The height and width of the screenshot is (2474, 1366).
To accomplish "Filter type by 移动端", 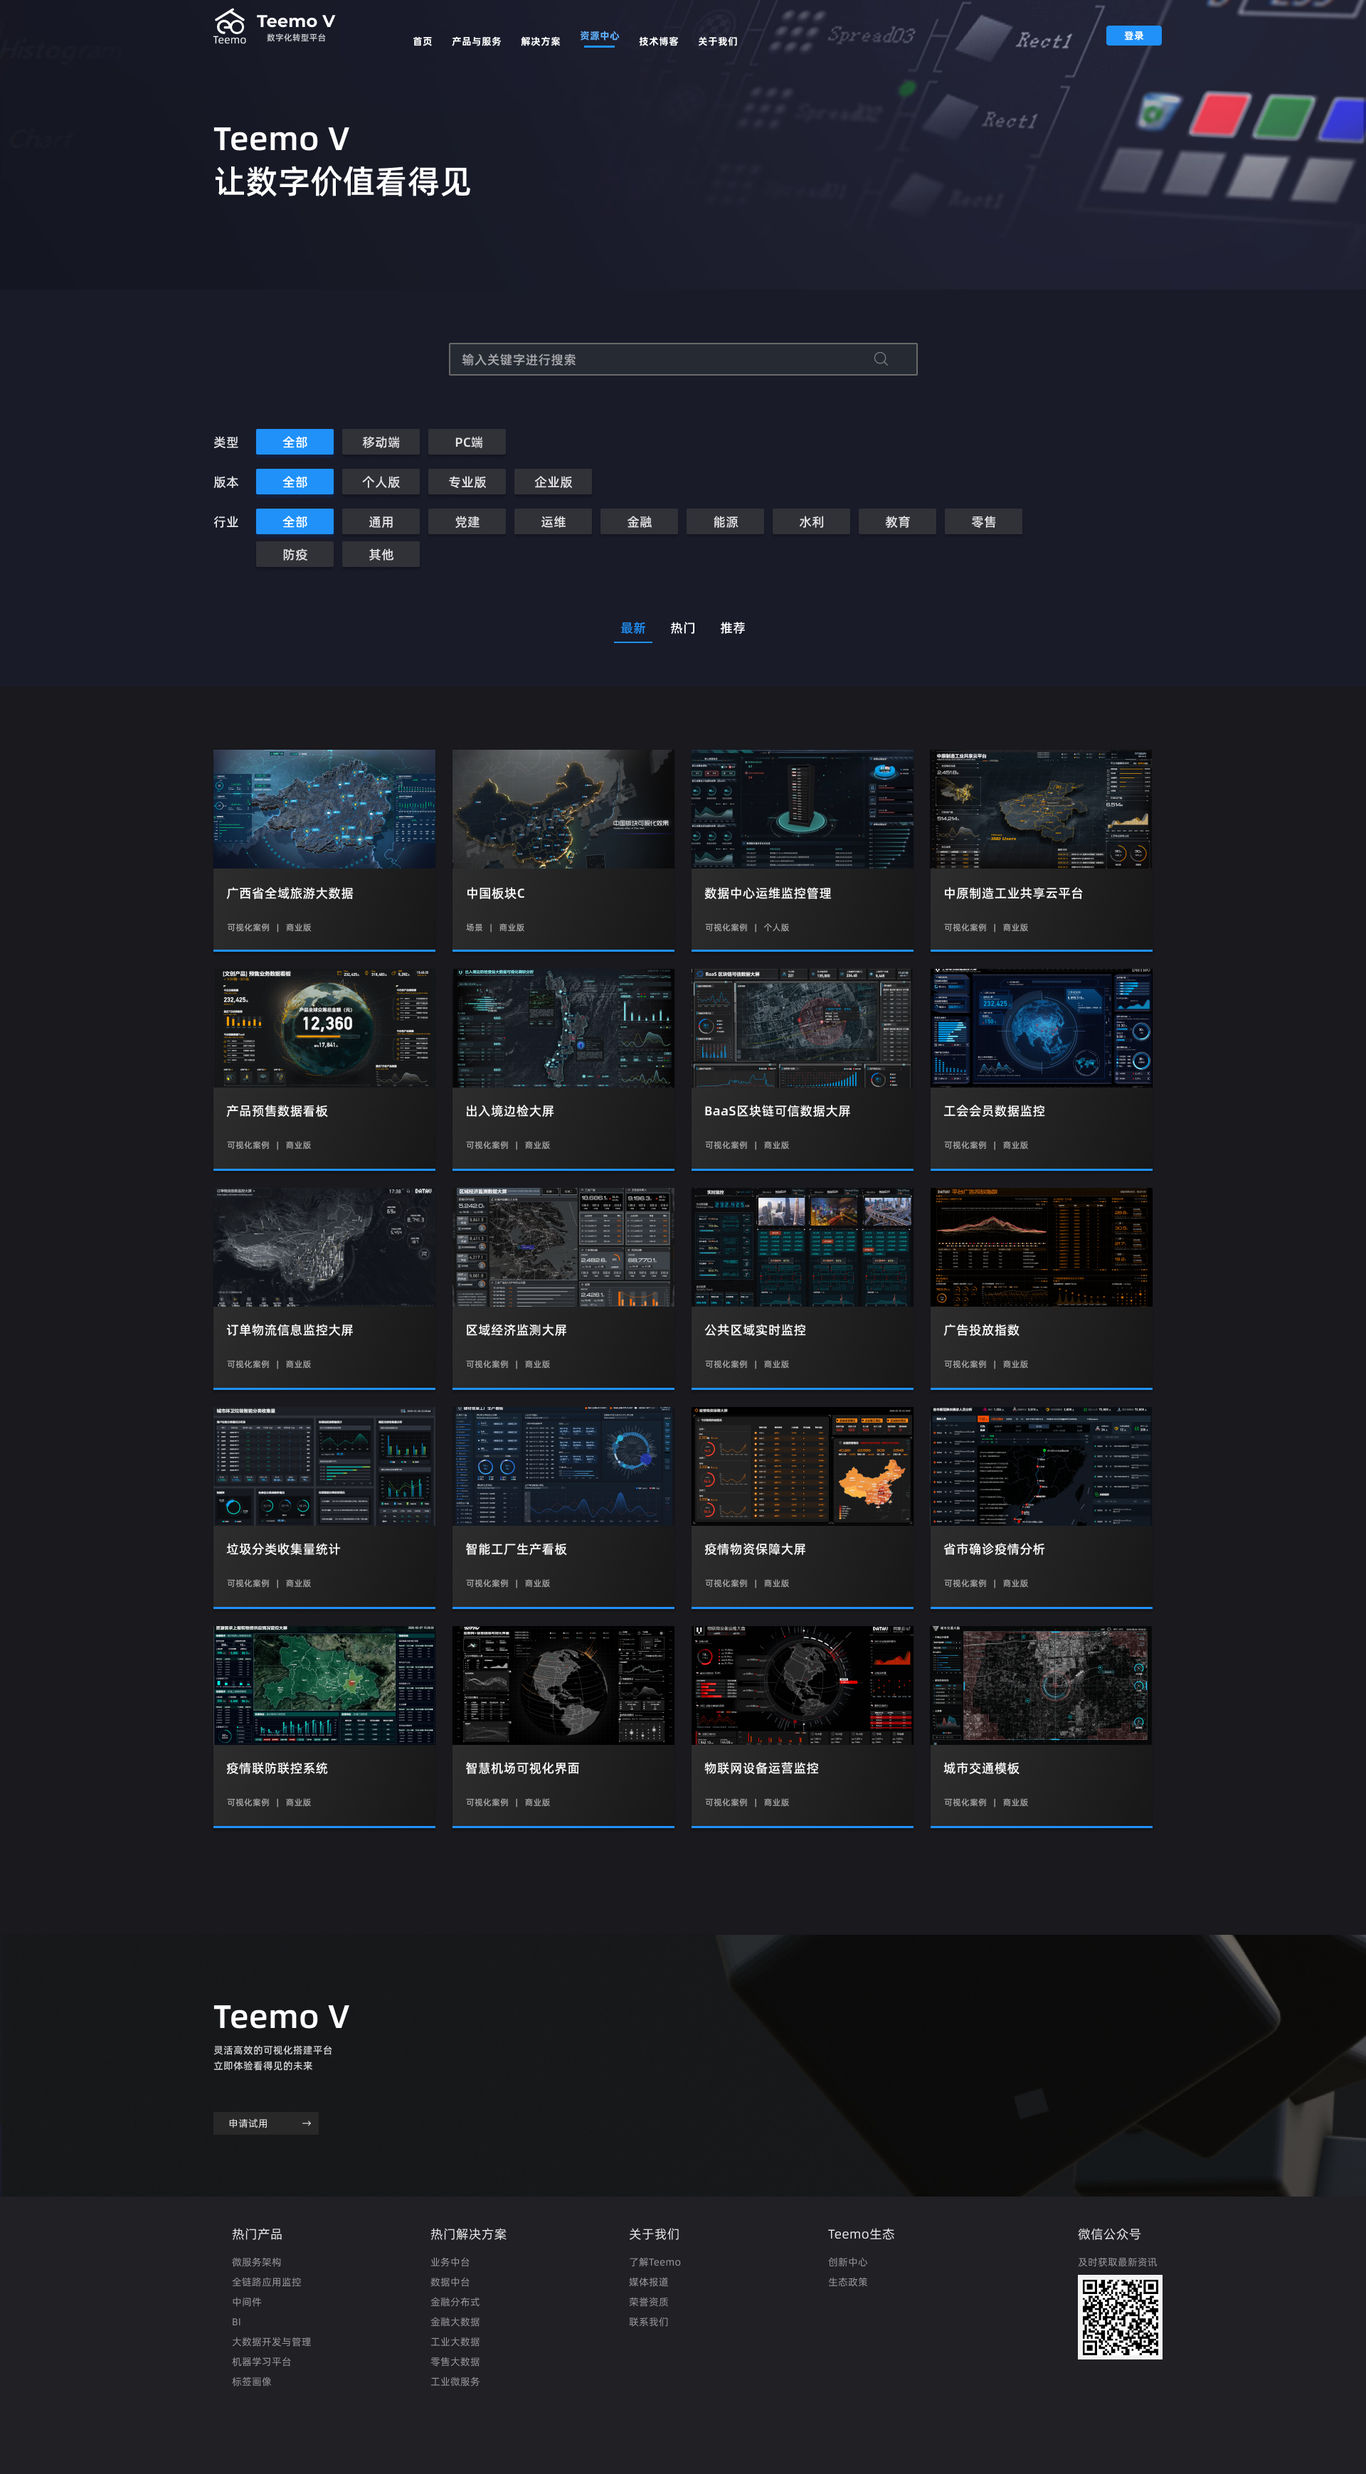I will [381, 442].
